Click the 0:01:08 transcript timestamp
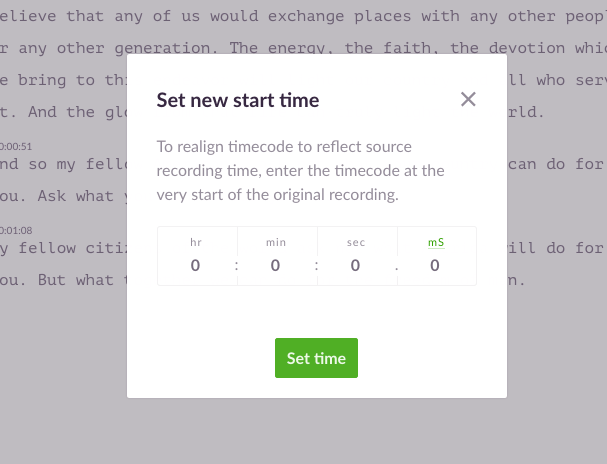607x464 pixels. tap(16, 231)
